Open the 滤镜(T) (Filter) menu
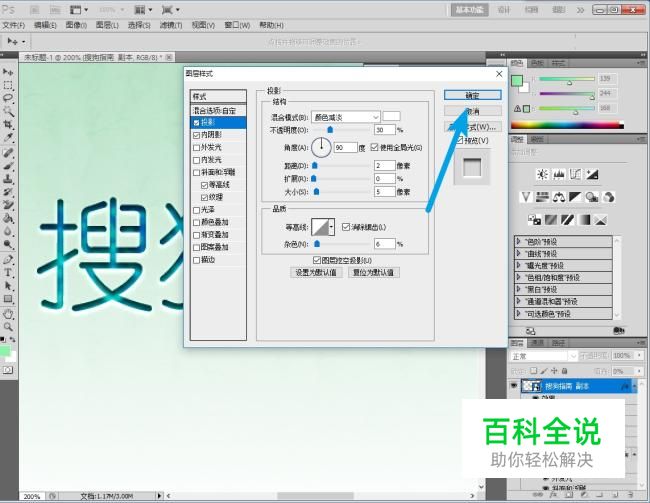 tap(171, 25)
